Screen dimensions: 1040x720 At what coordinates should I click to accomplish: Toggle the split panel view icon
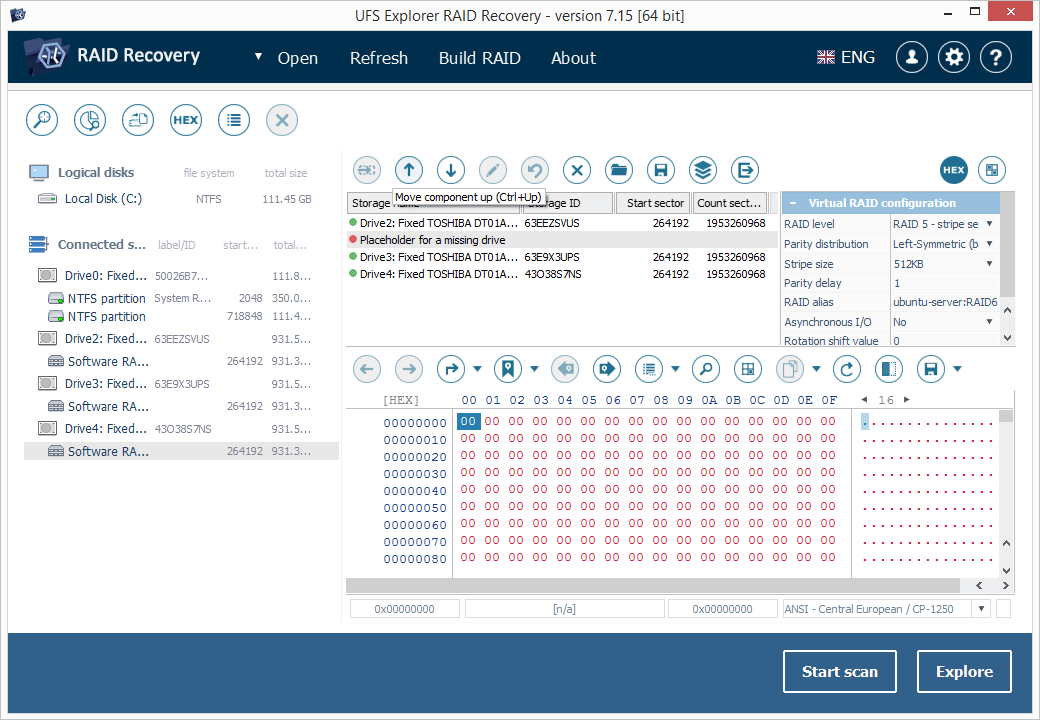[889, 369]
